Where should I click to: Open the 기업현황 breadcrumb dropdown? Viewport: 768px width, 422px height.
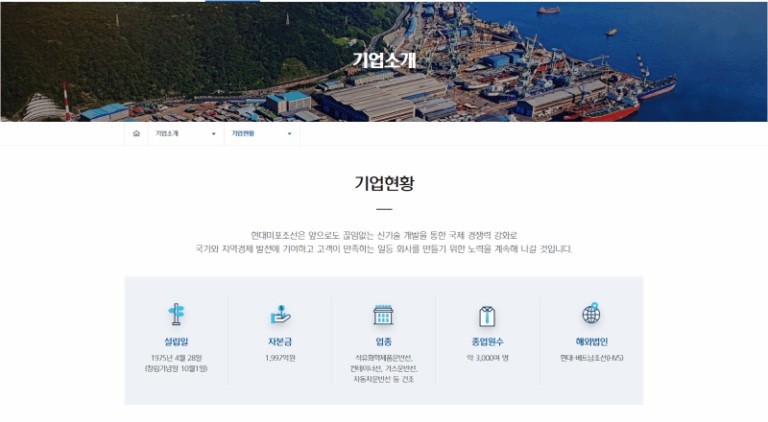[x=262, y=134]
